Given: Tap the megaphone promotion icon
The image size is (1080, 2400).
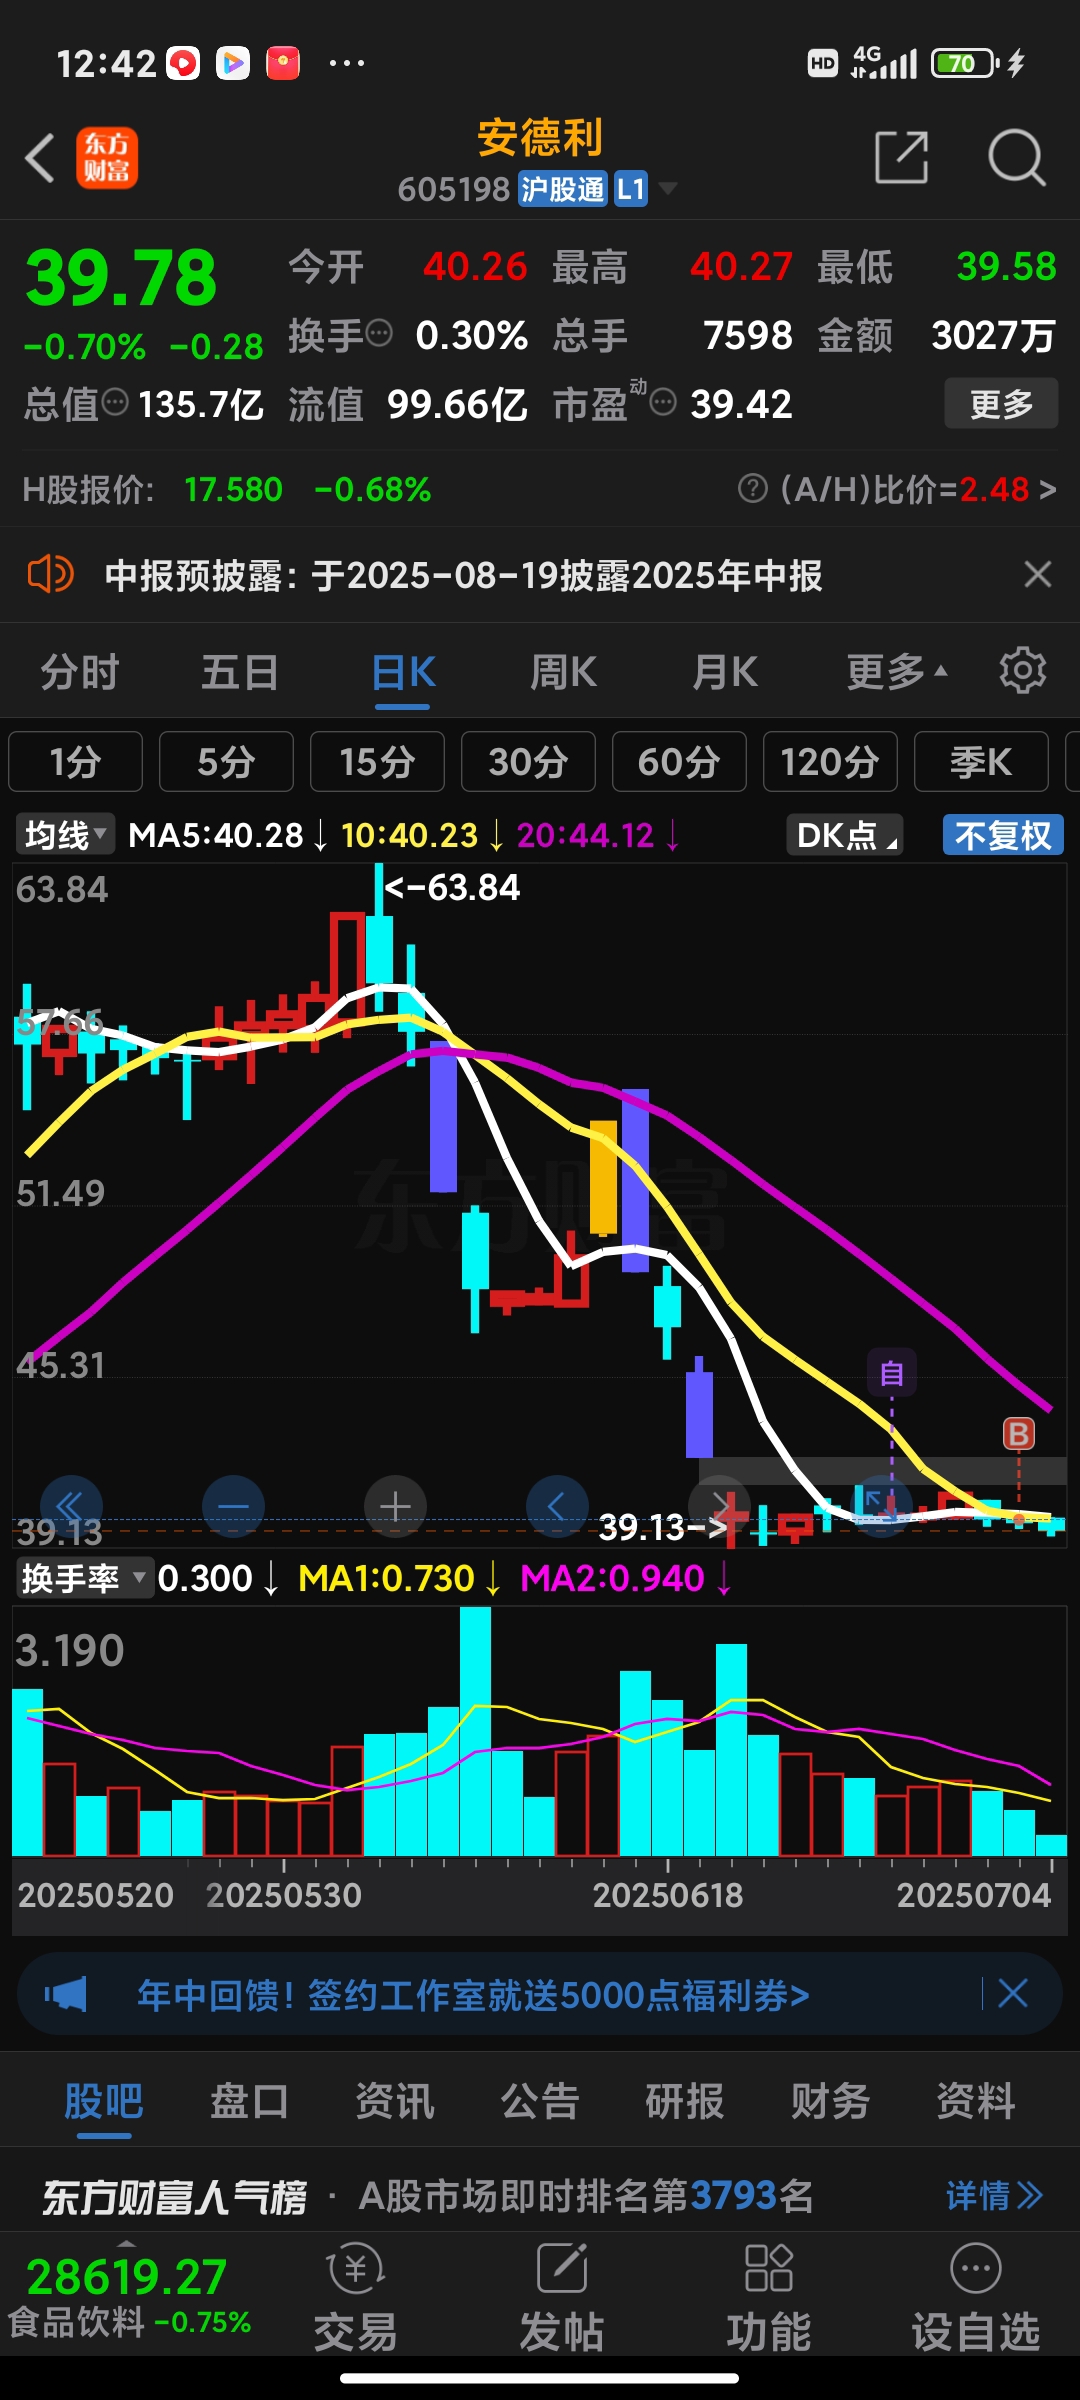Looking at the screenshot, I should pyautogui.click(x=66, y=1995).
